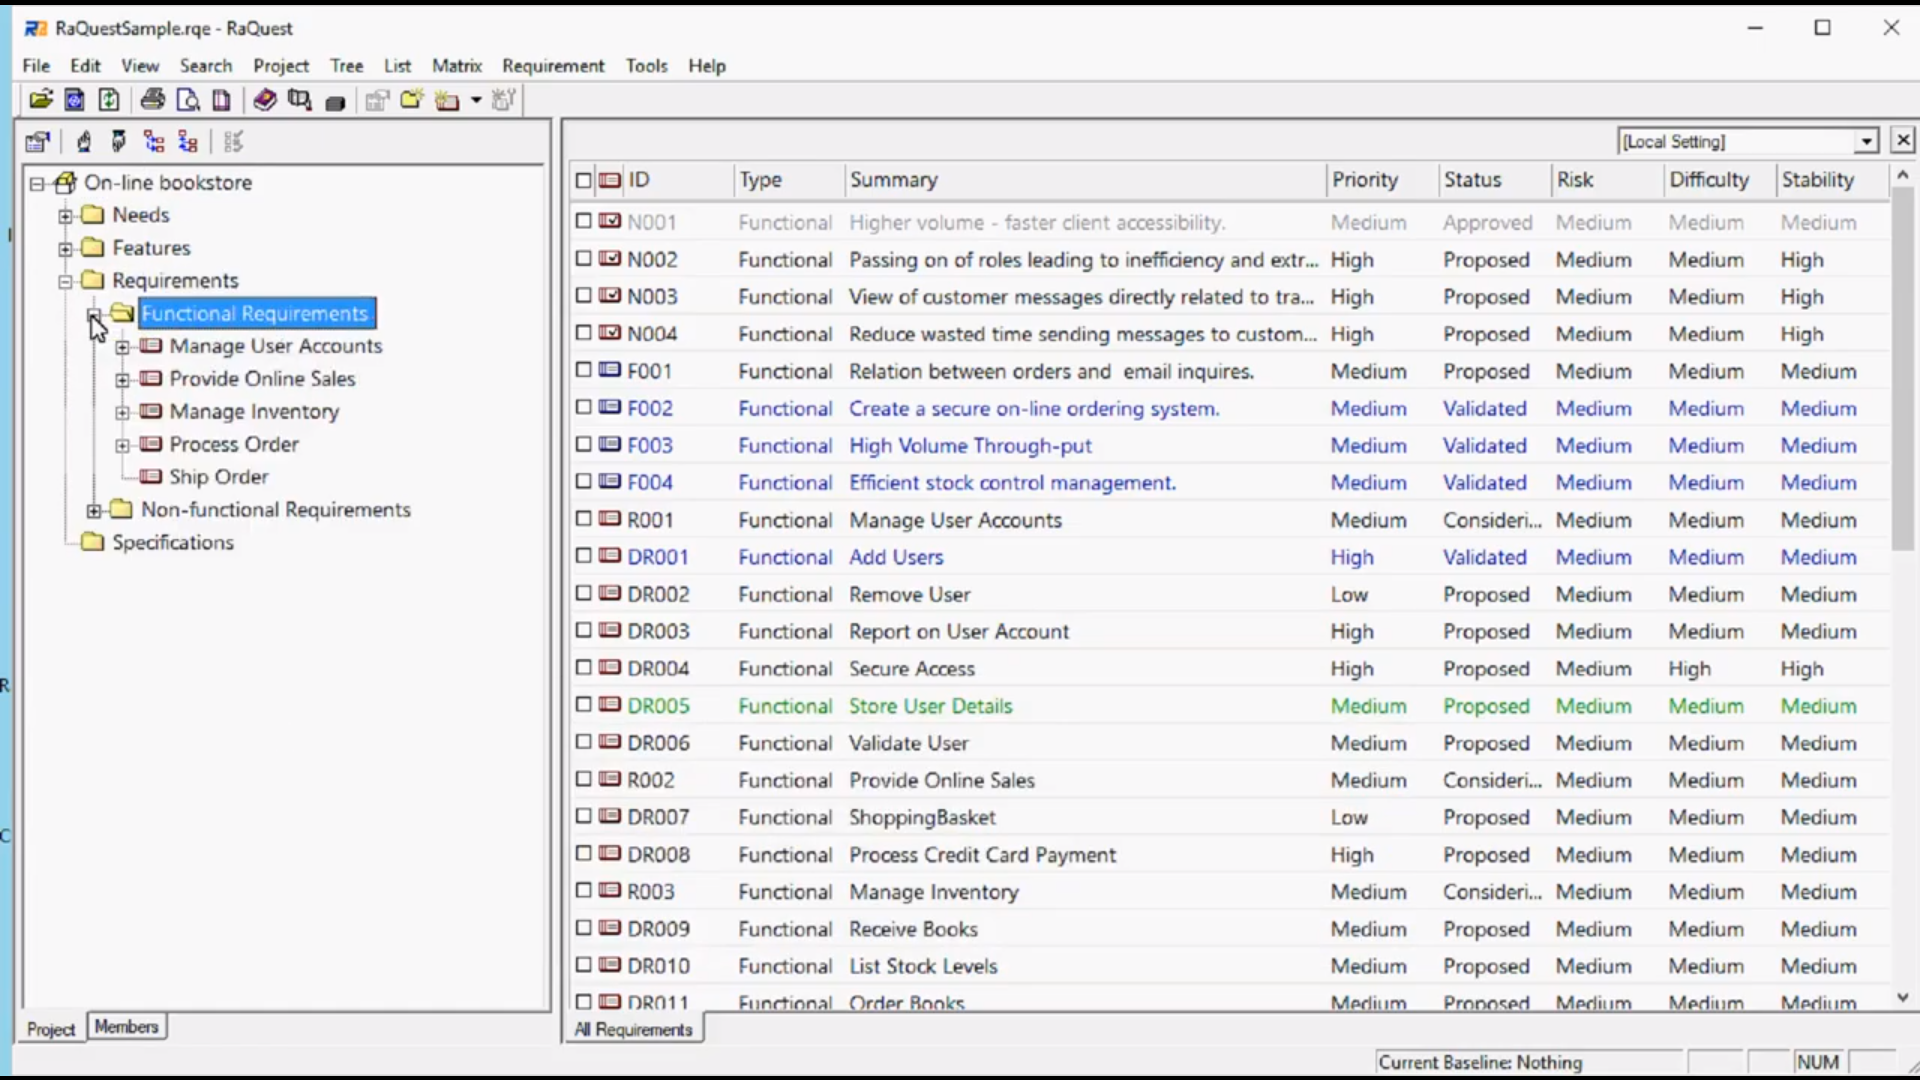The width and height of the screenshot is (1920, 1080).
Task: Open the Local Setting dropdown
Action: click(1866, 142)
